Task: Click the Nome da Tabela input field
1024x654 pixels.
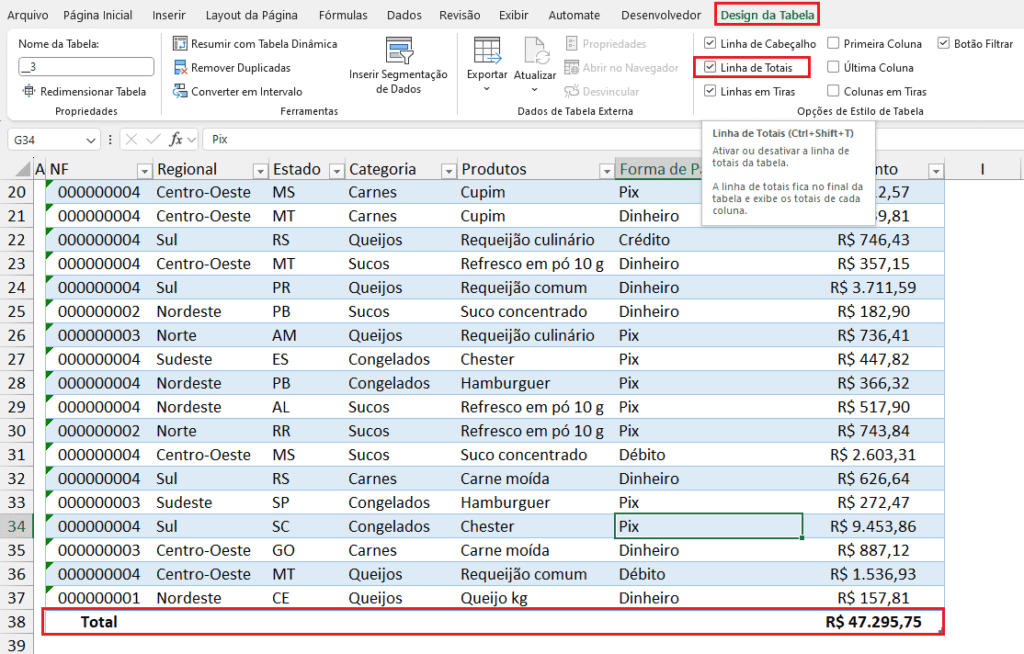Action: pos(86,67)
